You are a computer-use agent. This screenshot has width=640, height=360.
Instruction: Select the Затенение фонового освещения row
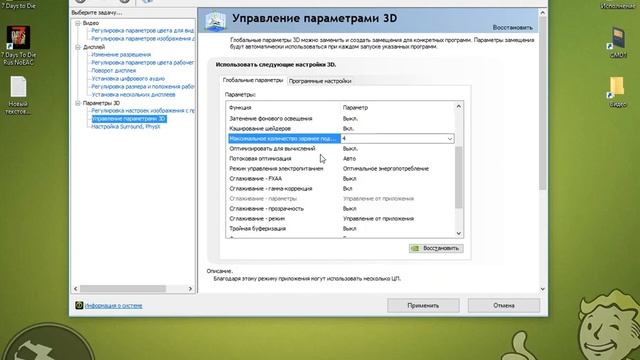[x=341, y=118]
